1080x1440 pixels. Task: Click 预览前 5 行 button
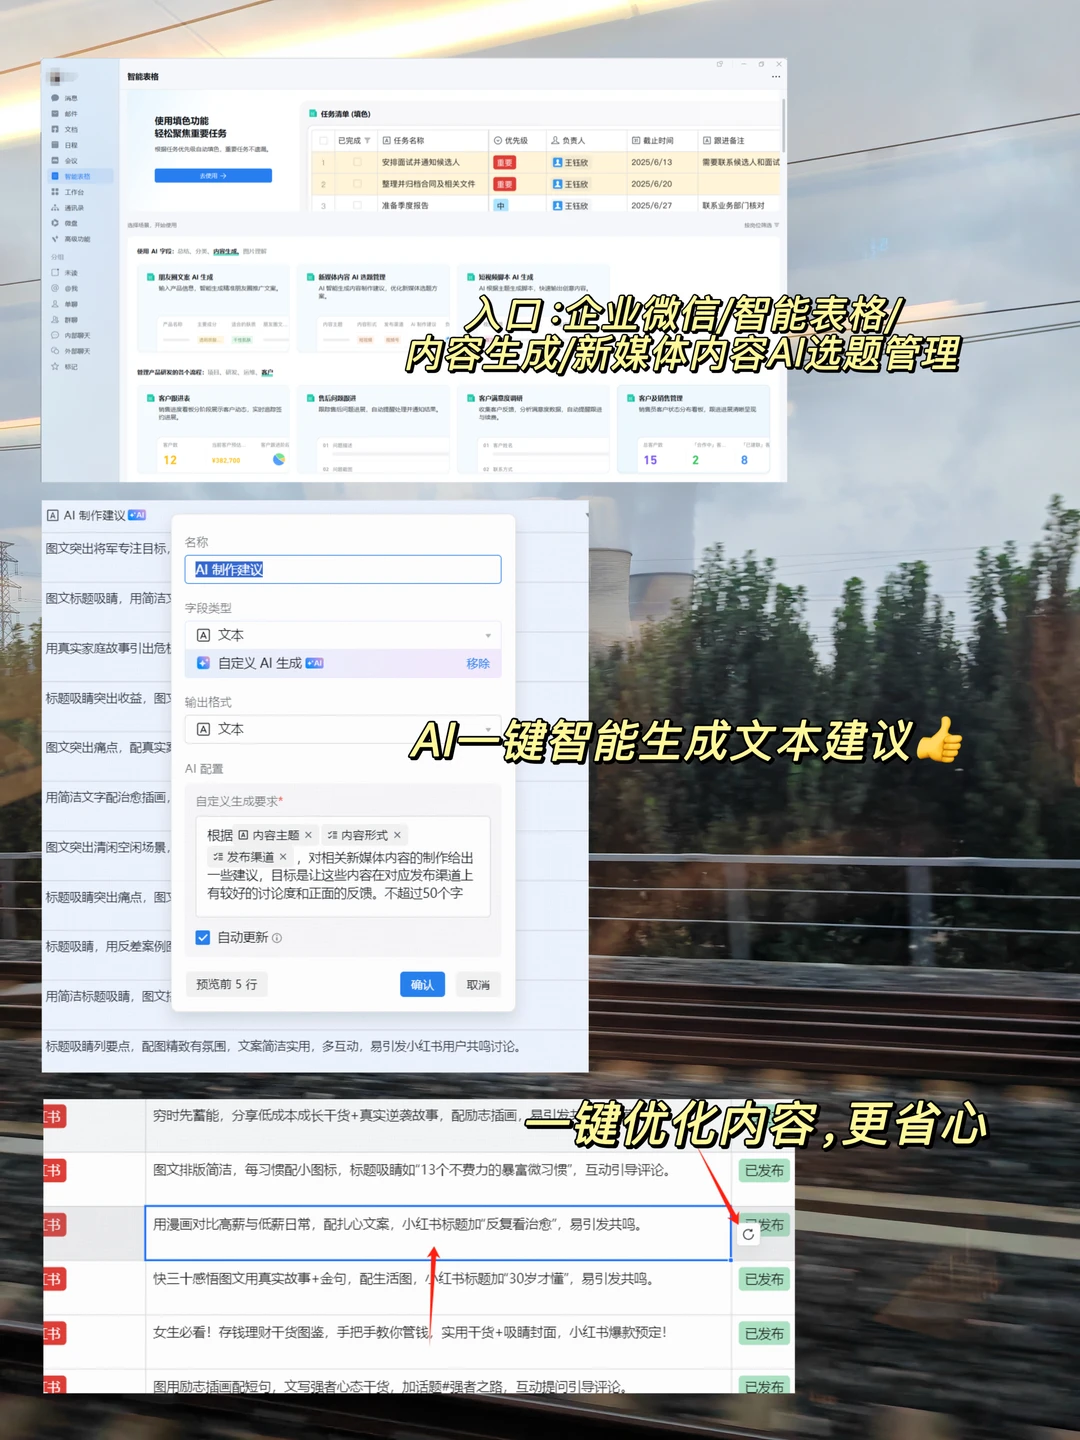click(x=227, y=985)
